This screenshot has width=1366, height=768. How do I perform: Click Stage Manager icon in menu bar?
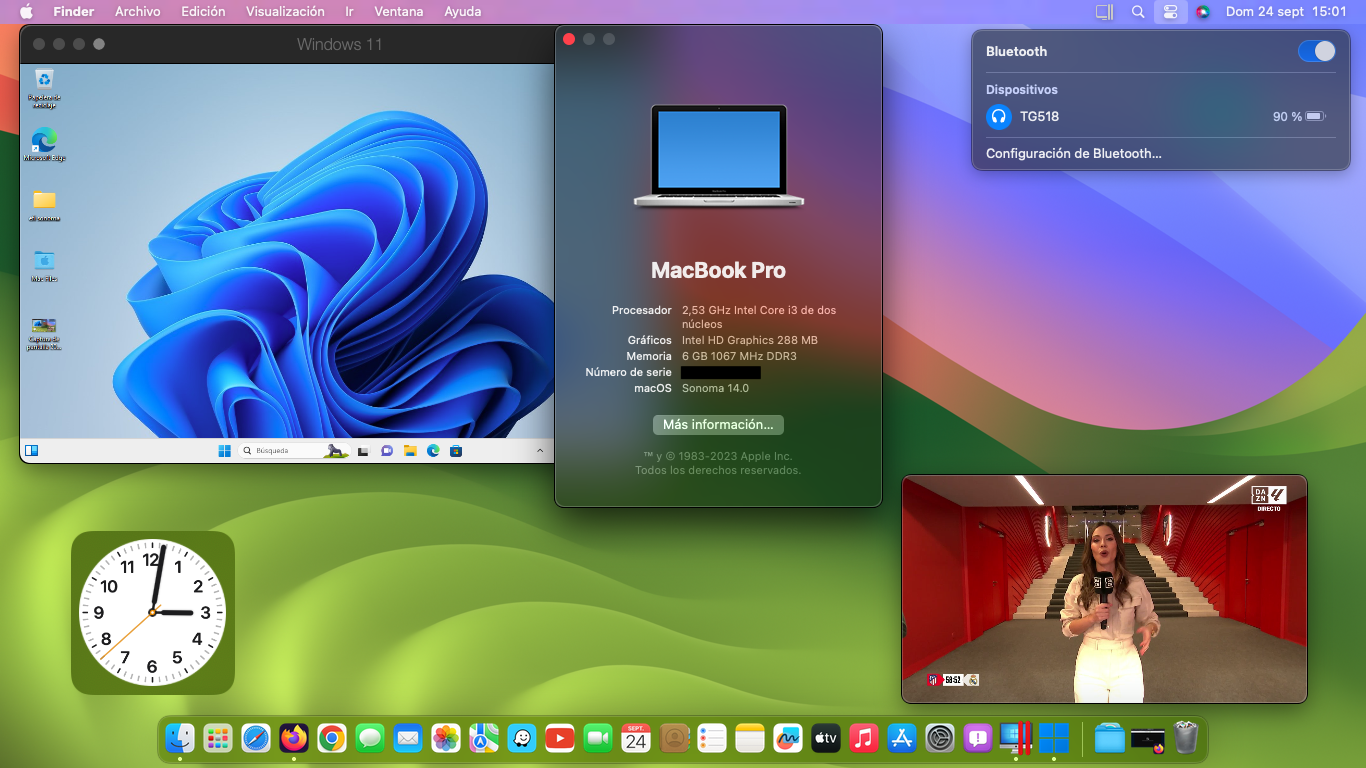coord(1105,12)
